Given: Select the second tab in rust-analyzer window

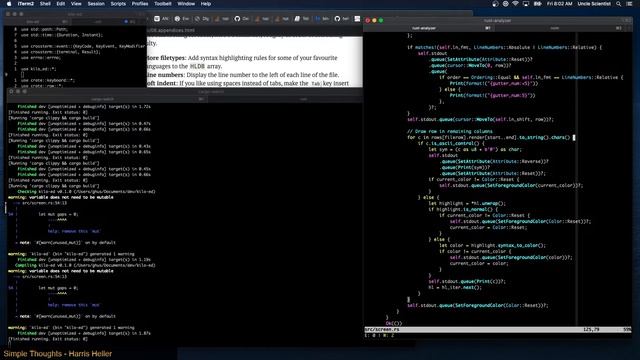Looking at the screenshot, I should pyautogui.click(x=559, y=28).
